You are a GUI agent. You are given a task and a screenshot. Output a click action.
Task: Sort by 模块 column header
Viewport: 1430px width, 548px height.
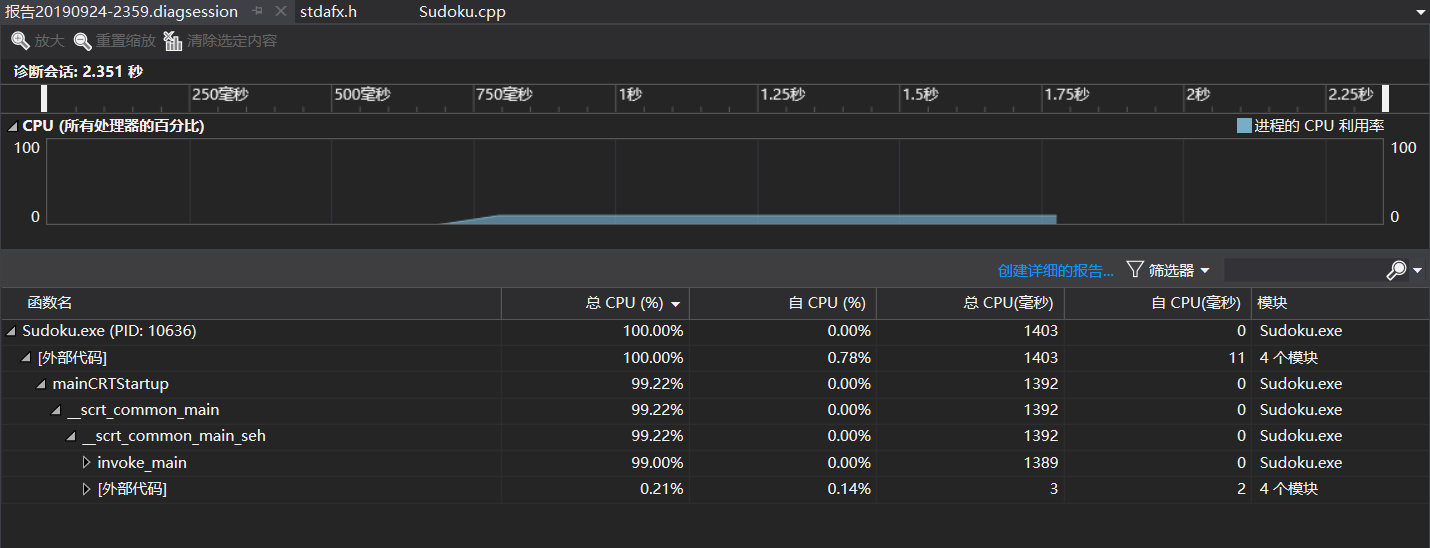[1340, 303]
